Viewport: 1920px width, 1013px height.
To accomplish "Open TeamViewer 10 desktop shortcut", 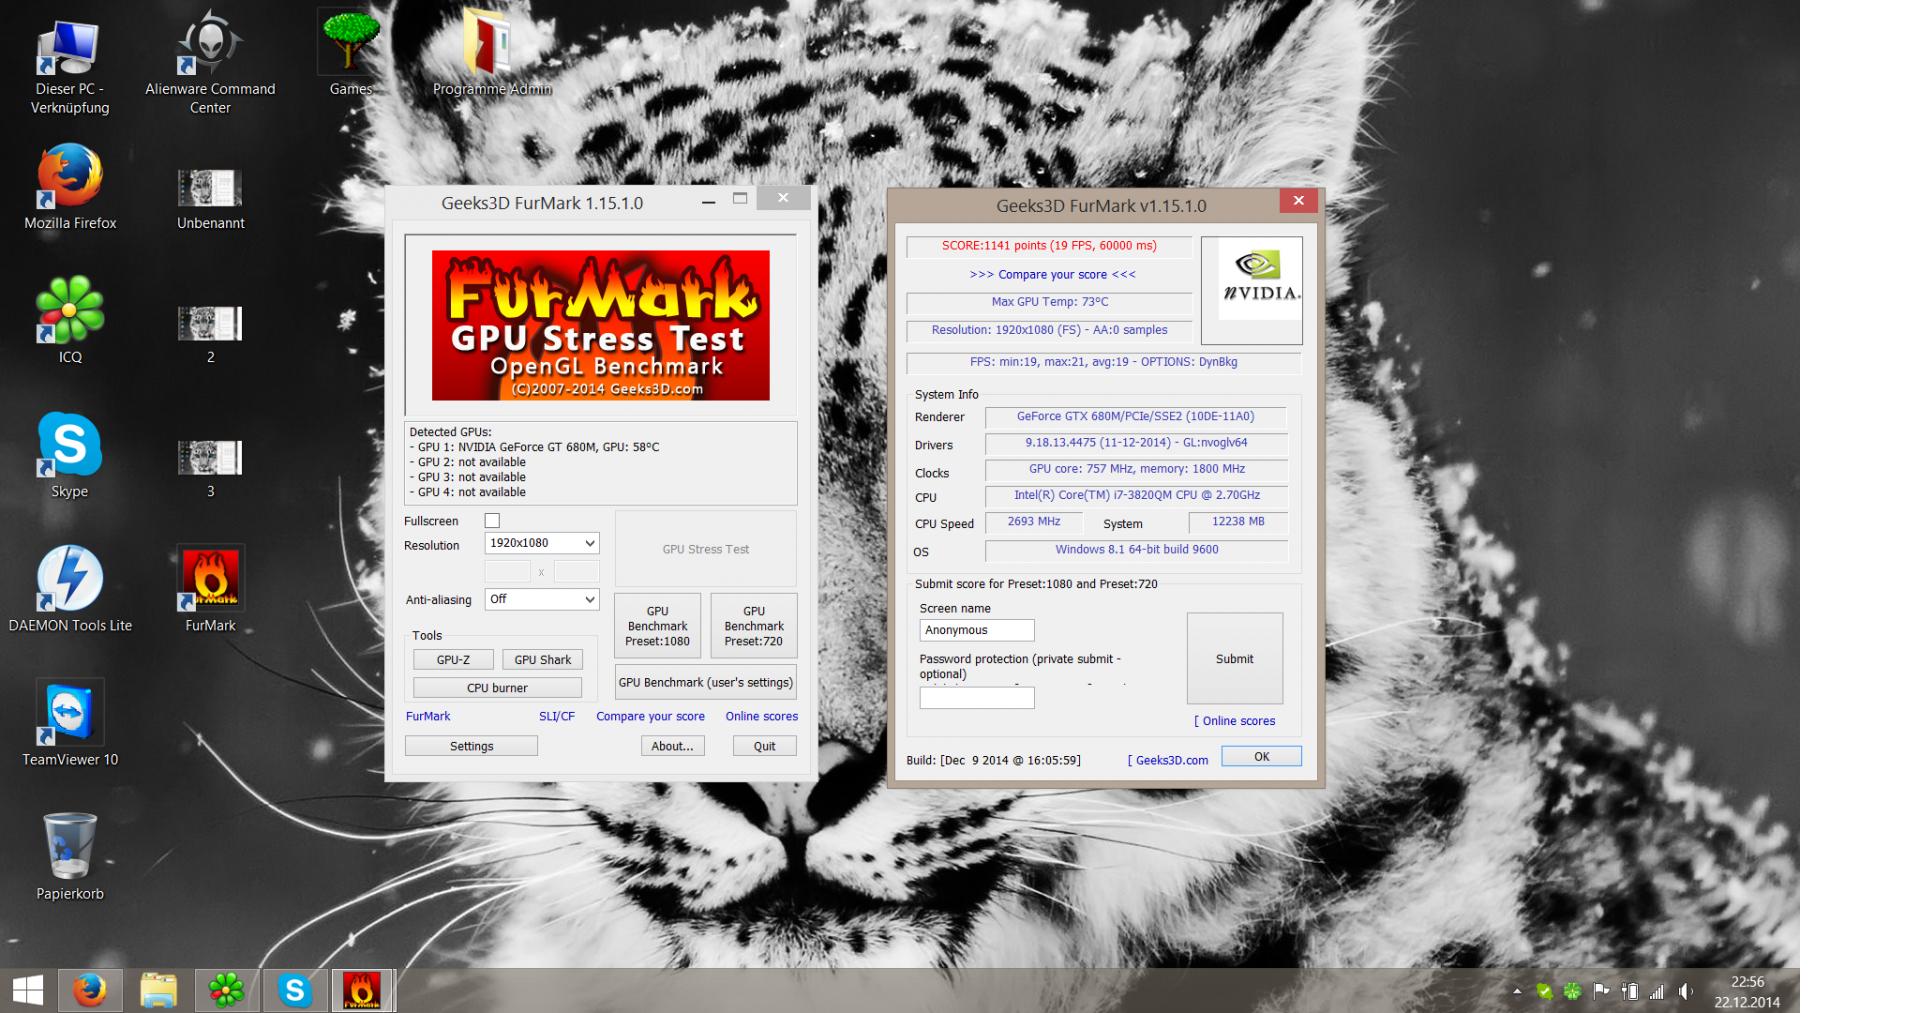I will click(x=70, y=723).
